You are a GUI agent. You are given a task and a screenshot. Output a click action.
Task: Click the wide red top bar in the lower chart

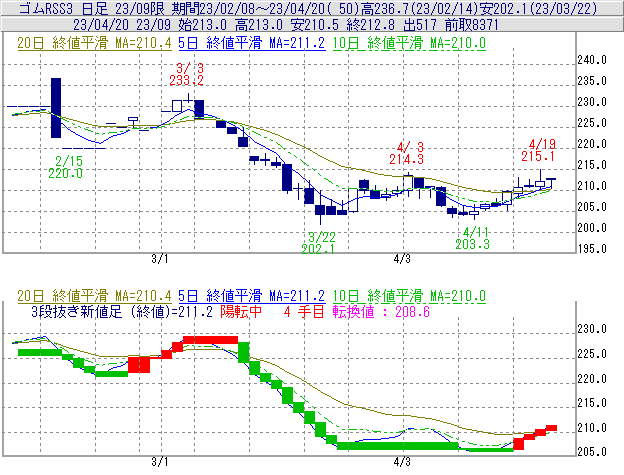(x=211, y=340)
